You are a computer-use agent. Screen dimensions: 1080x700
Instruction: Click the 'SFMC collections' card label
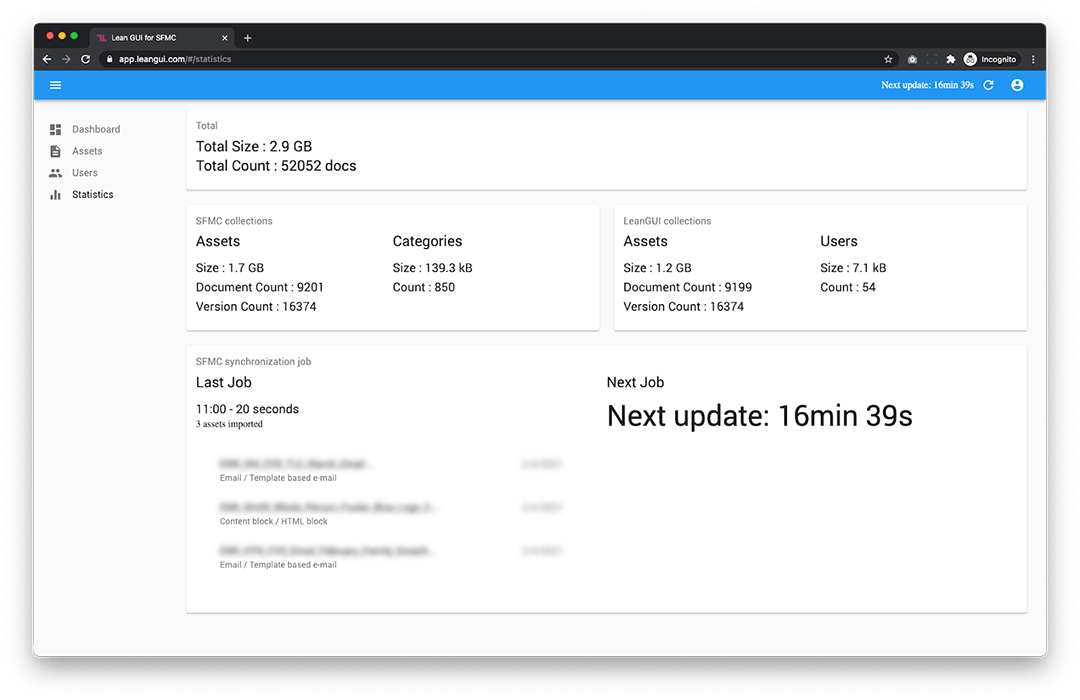(233, 221)
